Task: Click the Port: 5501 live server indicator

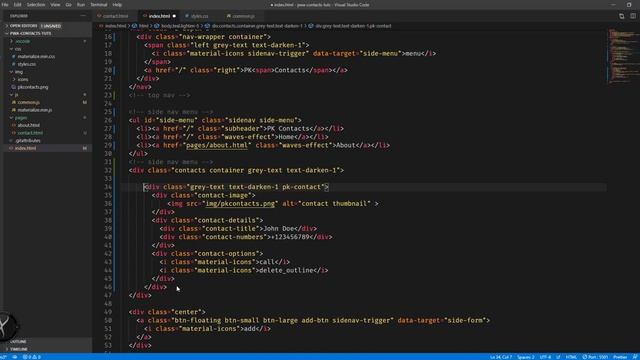Action: tap(595, 357)
